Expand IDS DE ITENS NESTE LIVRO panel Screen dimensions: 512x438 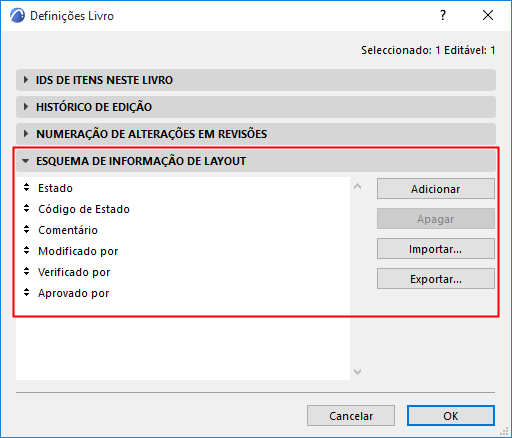[x=256, y=80]
